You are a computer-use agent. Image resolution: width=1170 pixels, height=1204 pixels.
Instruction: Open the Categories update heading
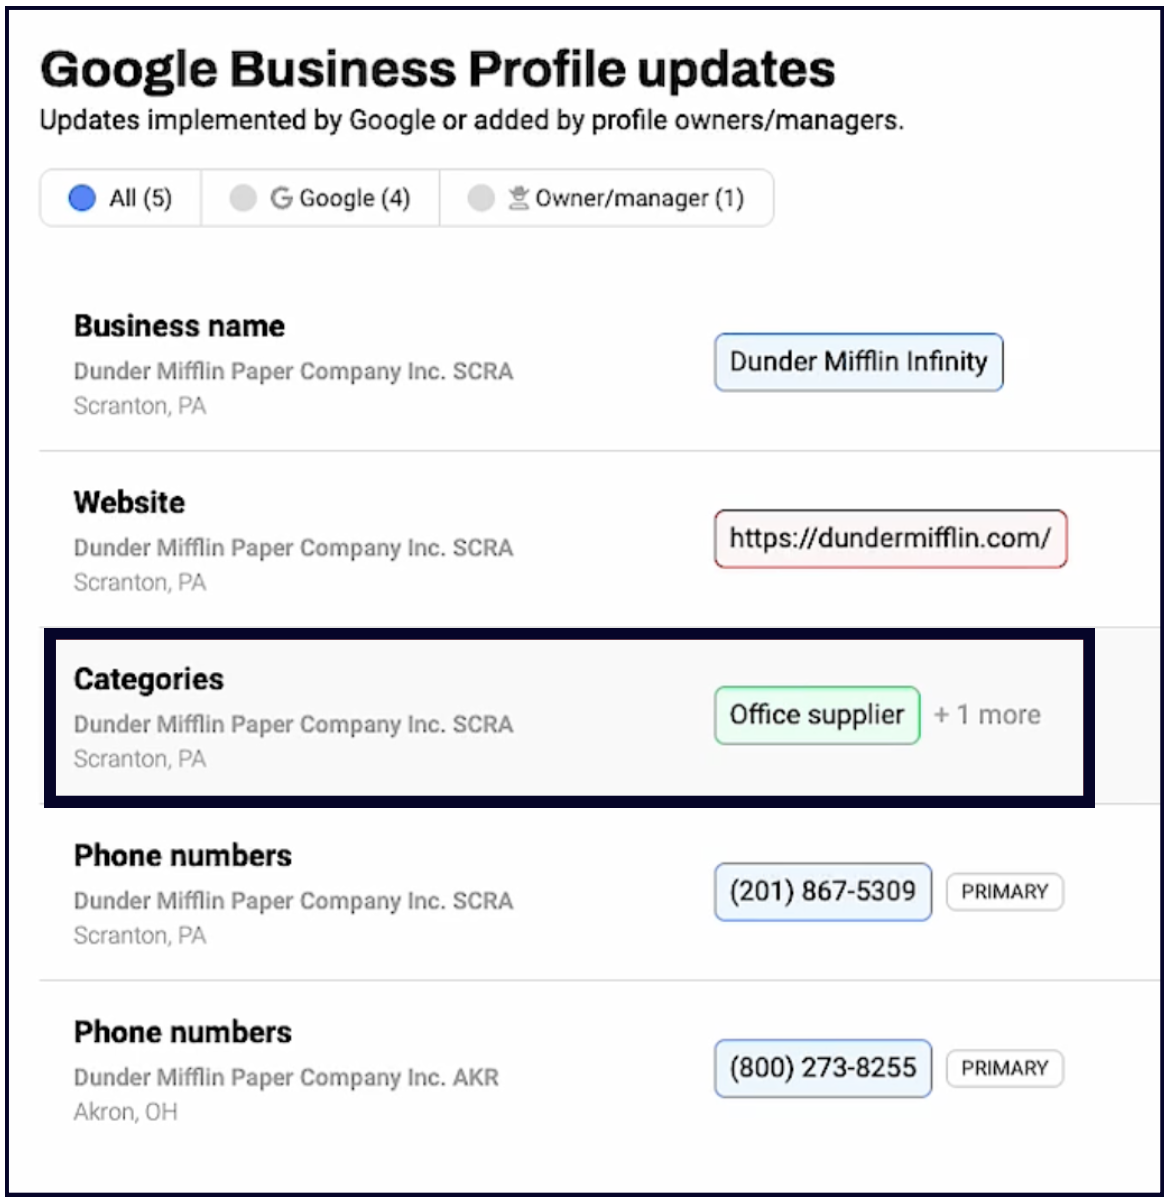(149, 679)
